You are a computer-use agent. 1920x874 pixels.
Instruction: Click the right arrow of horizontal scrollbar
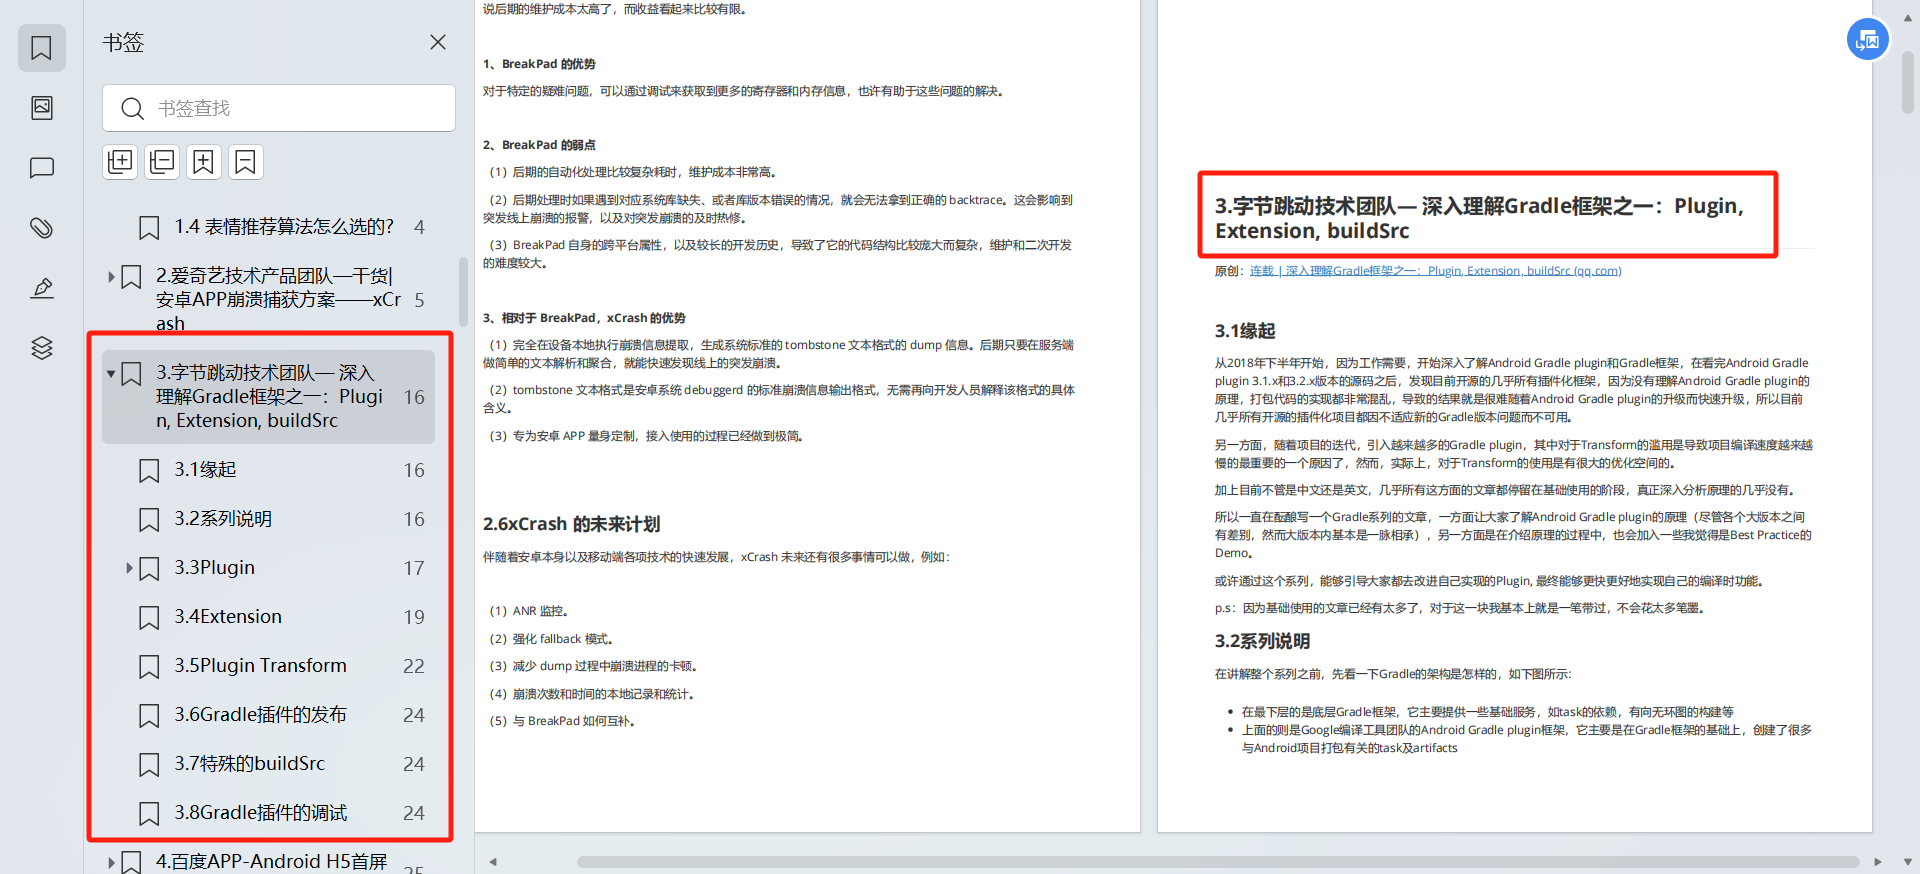pos(1877,861)
